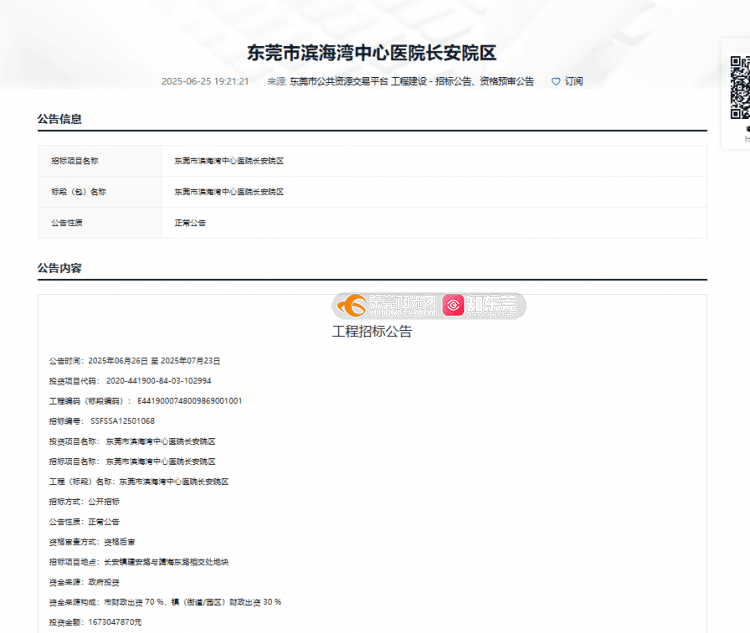Select the 公告信息 section heading
The width and height of the screenshot is (750, 633).
[59, 119]
